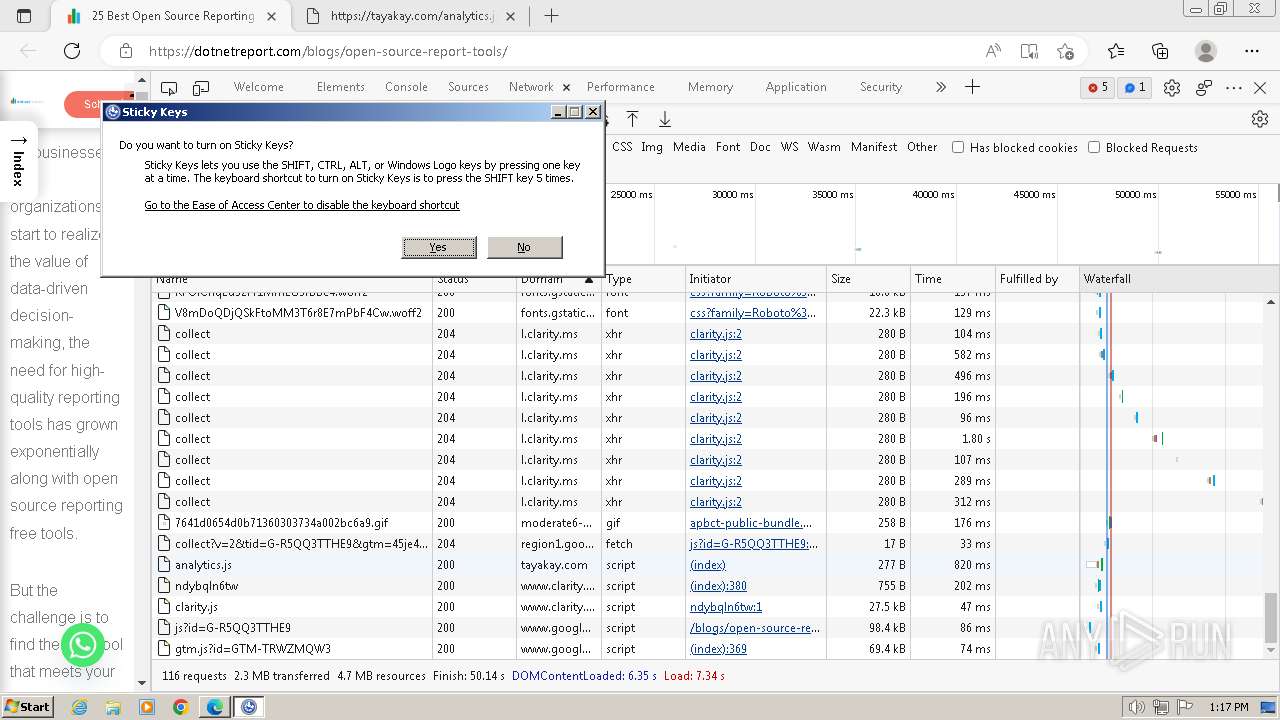Click the tab actions menu icon

pyautogui.click(x=25, y=16)
